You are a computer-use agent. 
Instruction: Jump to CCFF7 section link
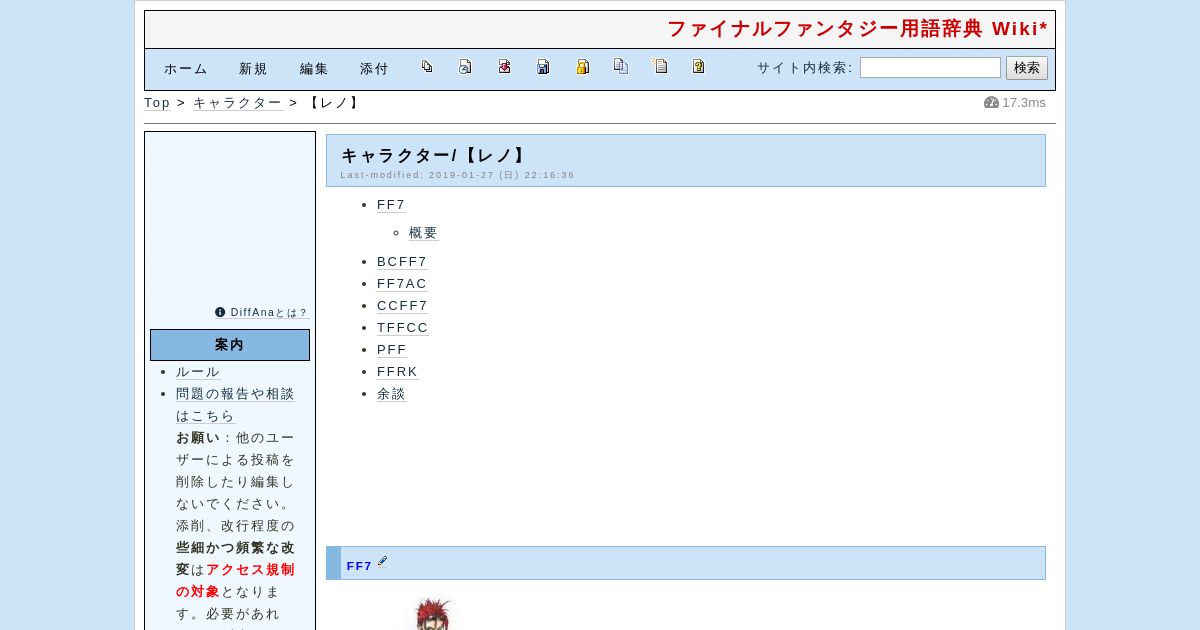tap(402, 306)
